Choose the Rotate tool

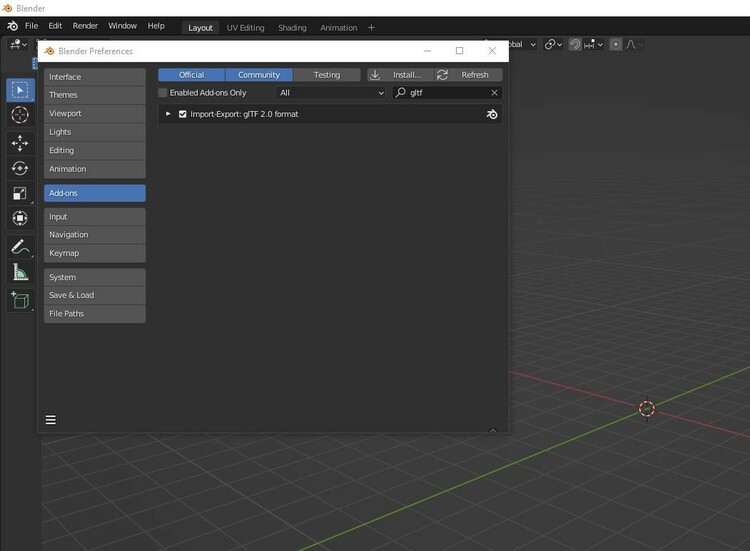(x=20, y=168)
